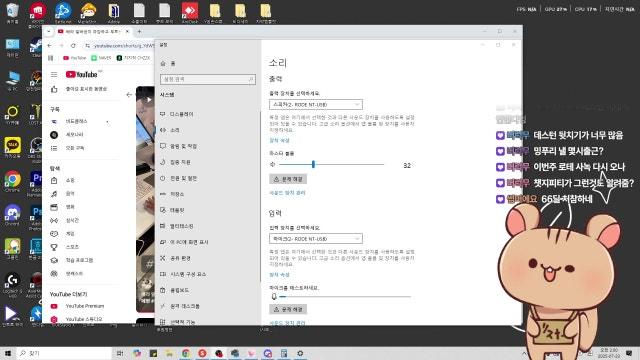Go back with Chrome's back arrow
Screen dimensions: 640x360
click(x=50, y=46)
